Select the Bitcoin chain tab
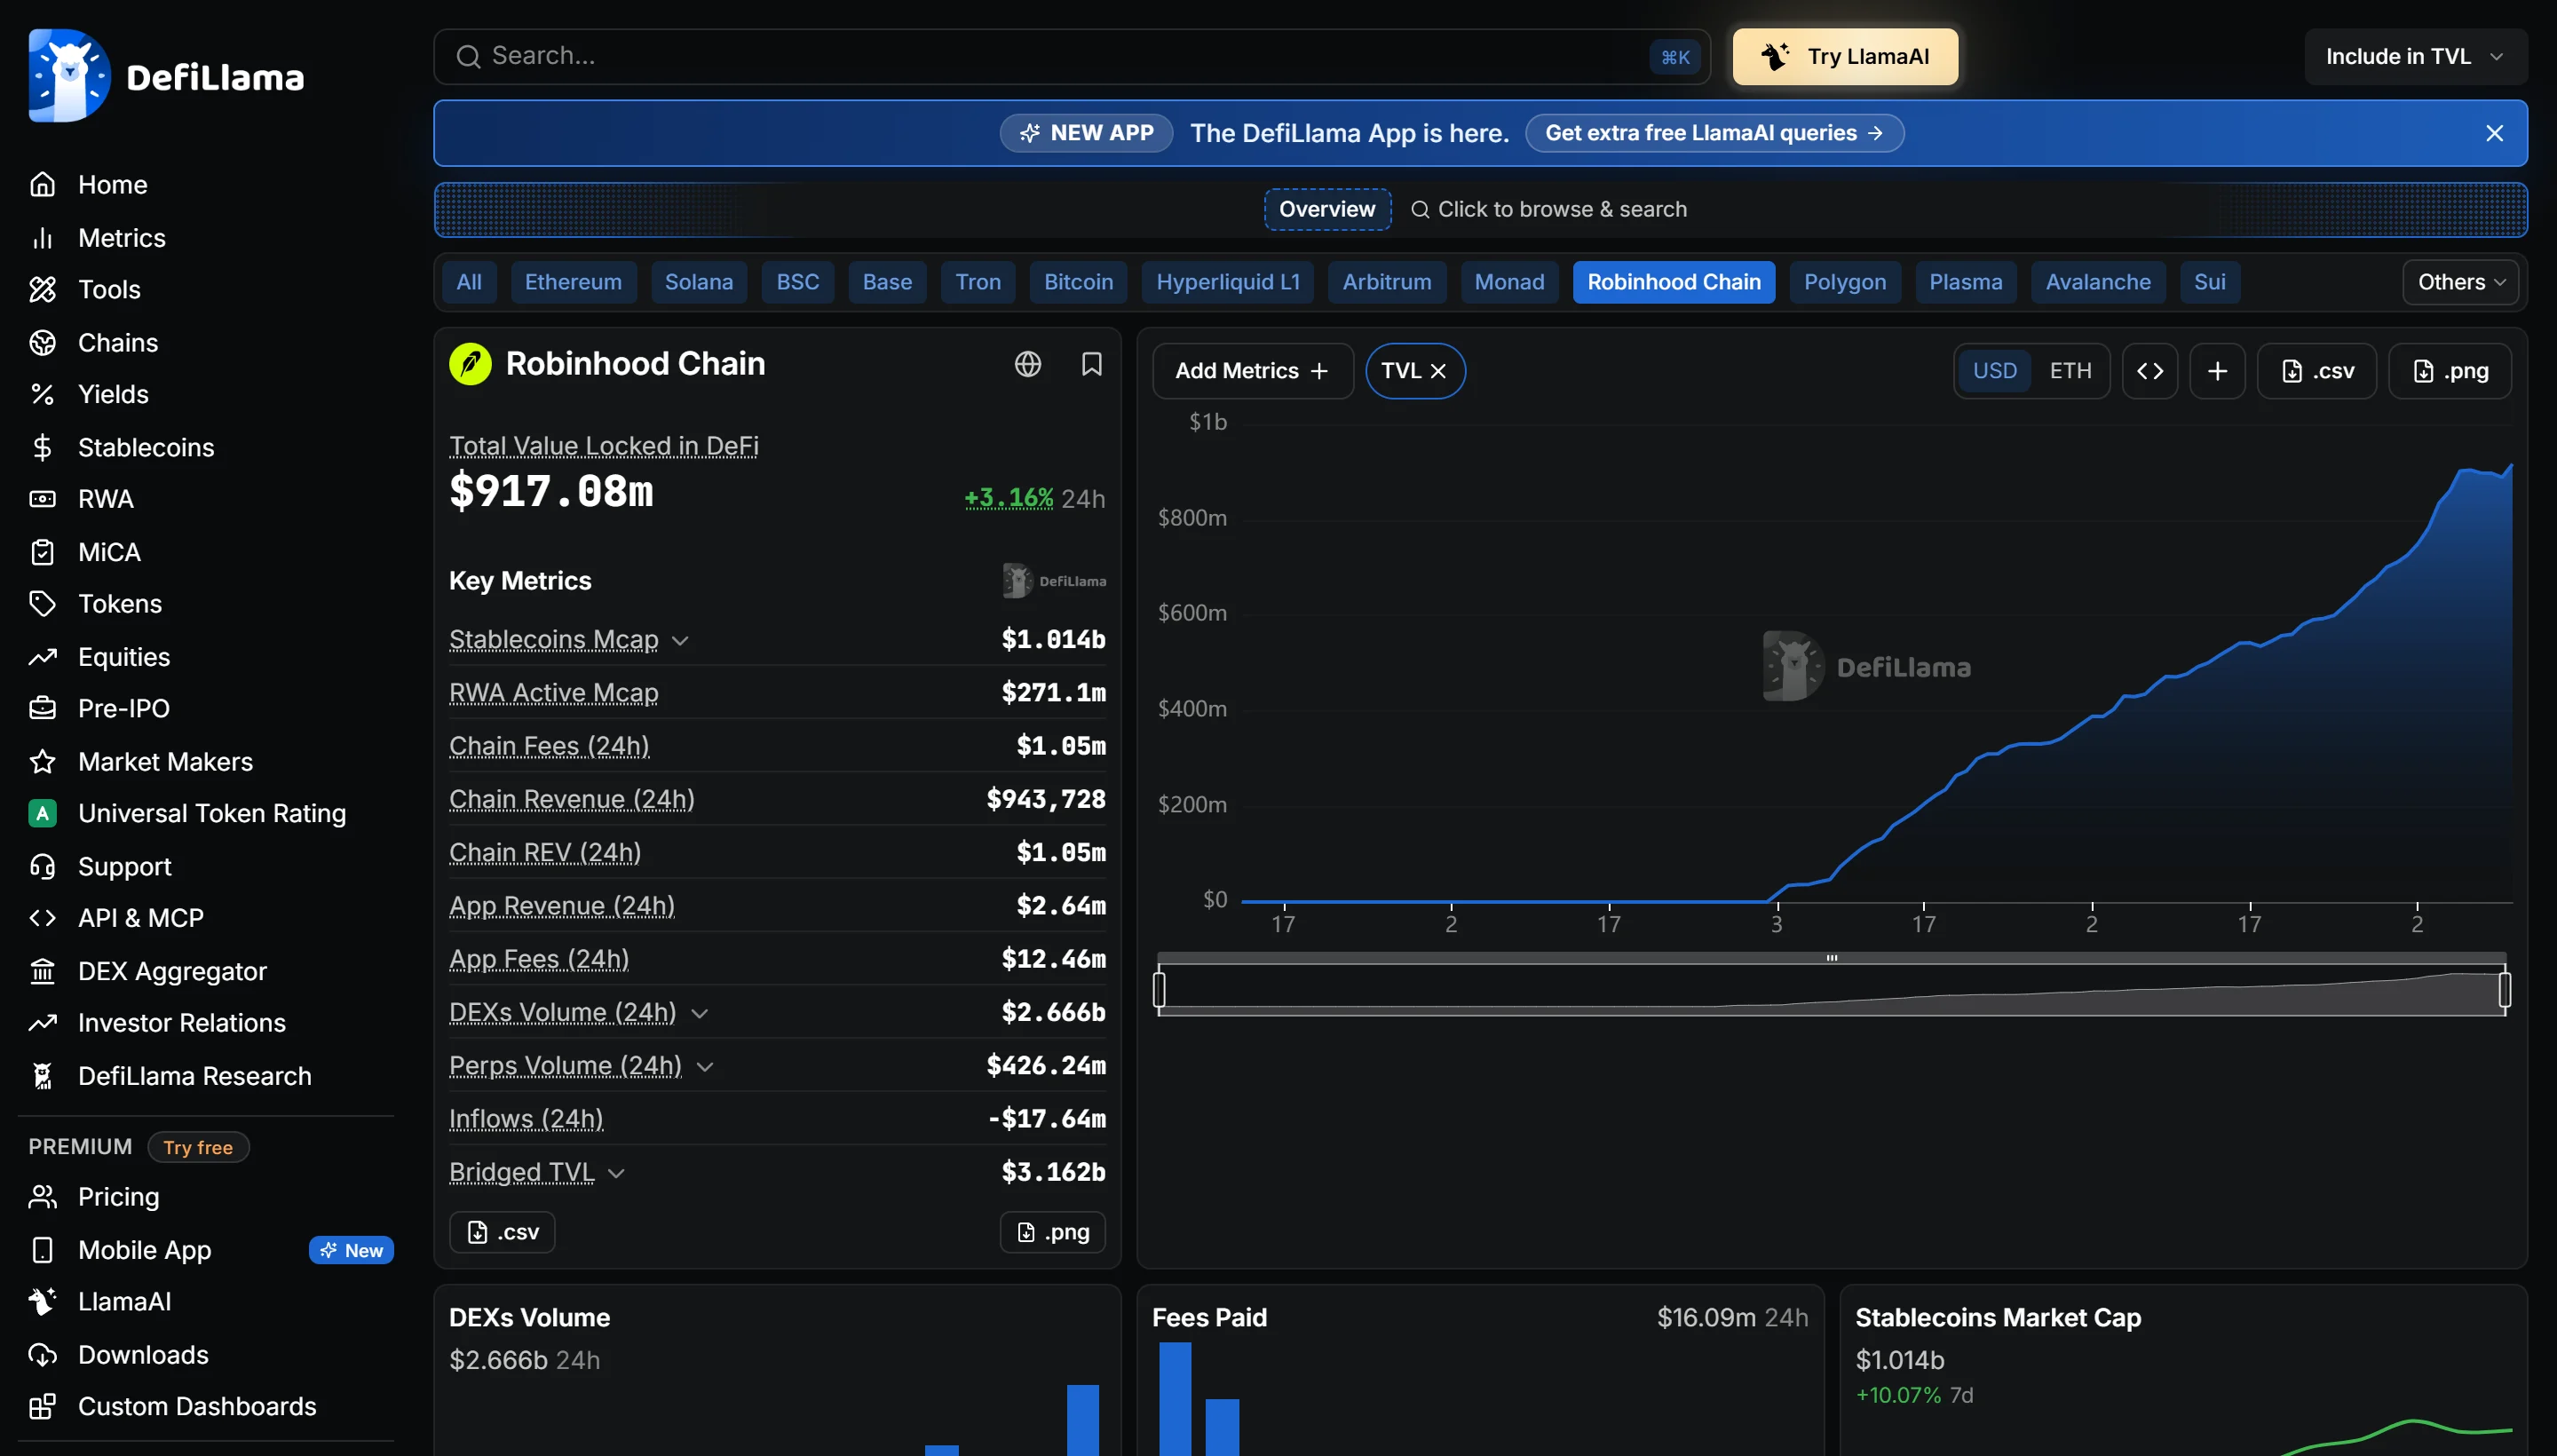The width and height of the screenshot is (2557, 1456). pyautogui.click(x=1078, y=282)
